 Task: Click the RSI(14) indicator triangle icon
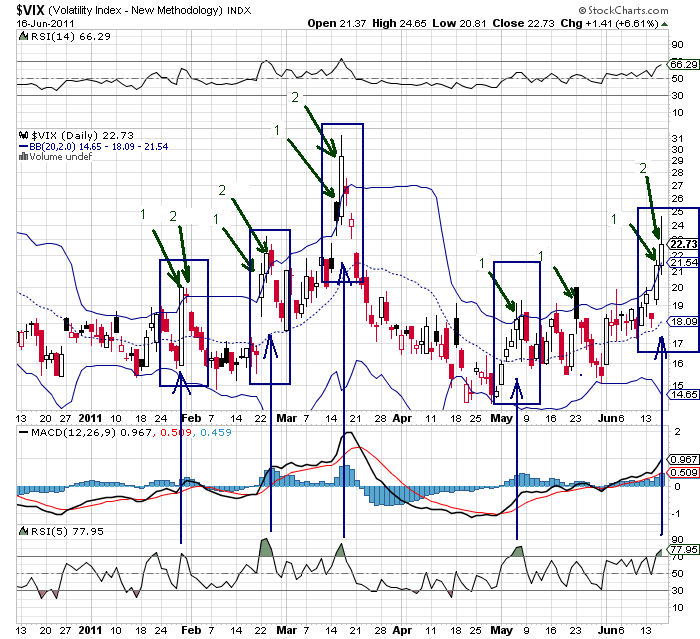pos(24,36)
